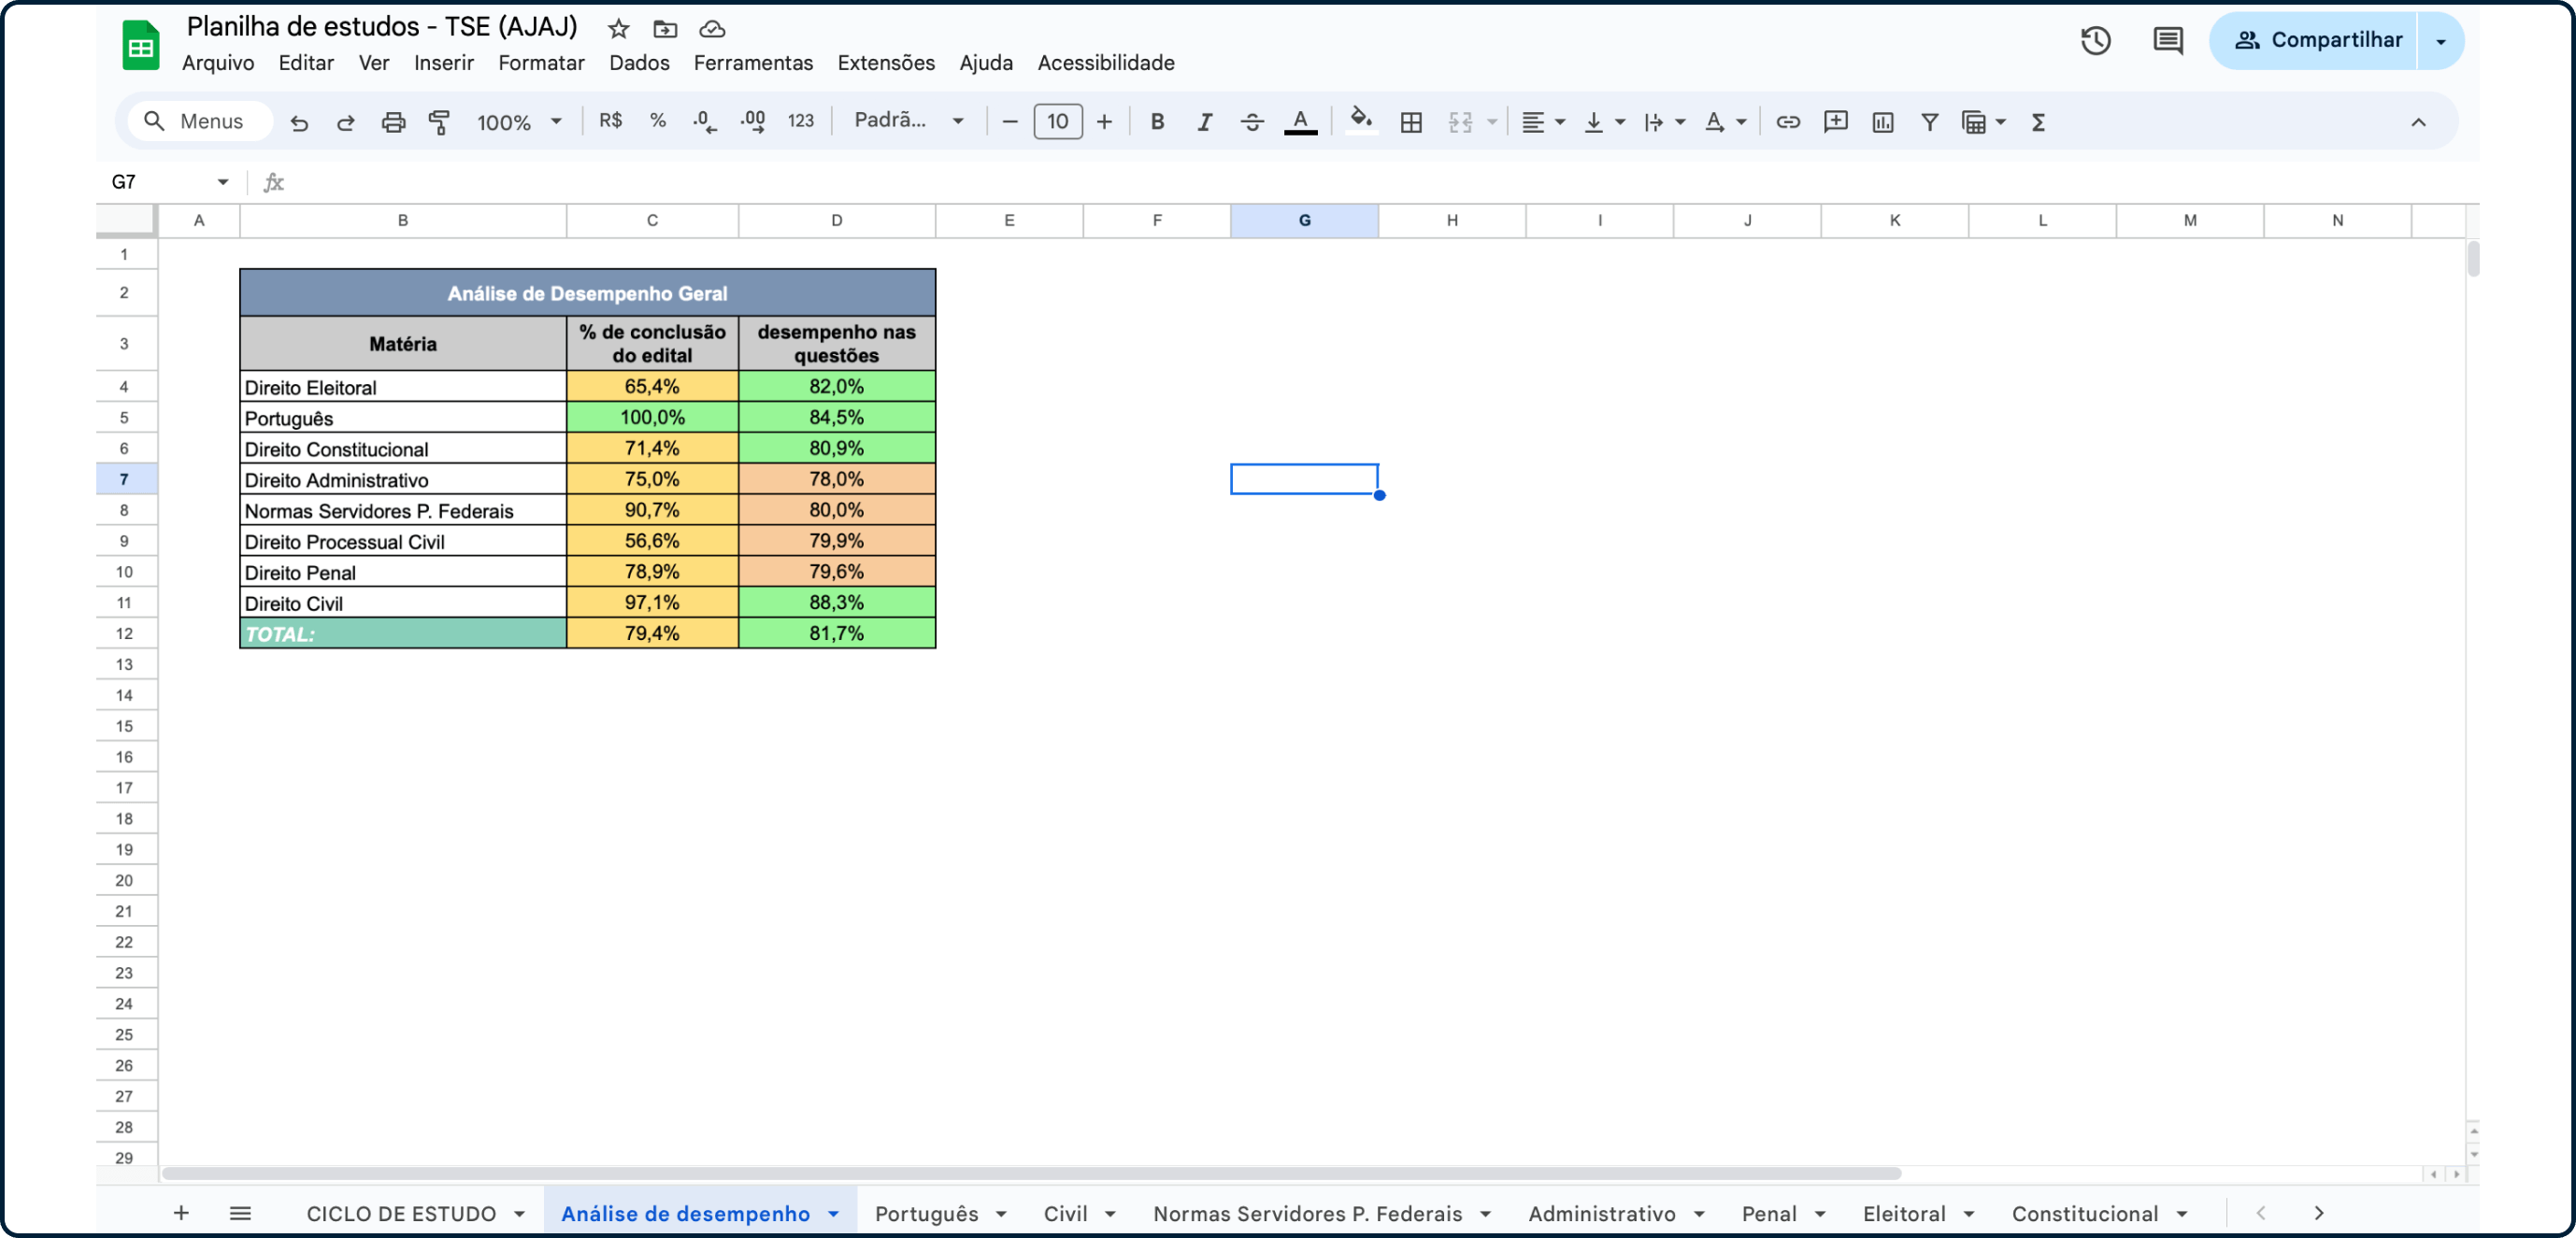Image resolution: width=2576 pixels, height=1238 pixels.
Task: Open the horizontal align dropdown
Action: tap(1542, 122)
